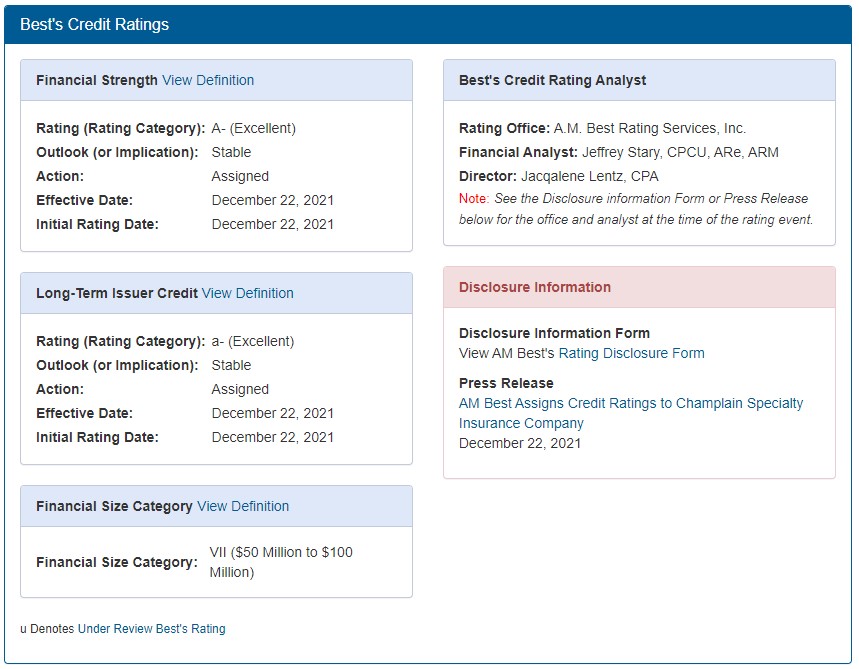Image resolution: width=859 pixels, height=669 pixels.
Task: Click the Disclosure Information panel heading
Action: pos(534,287)
